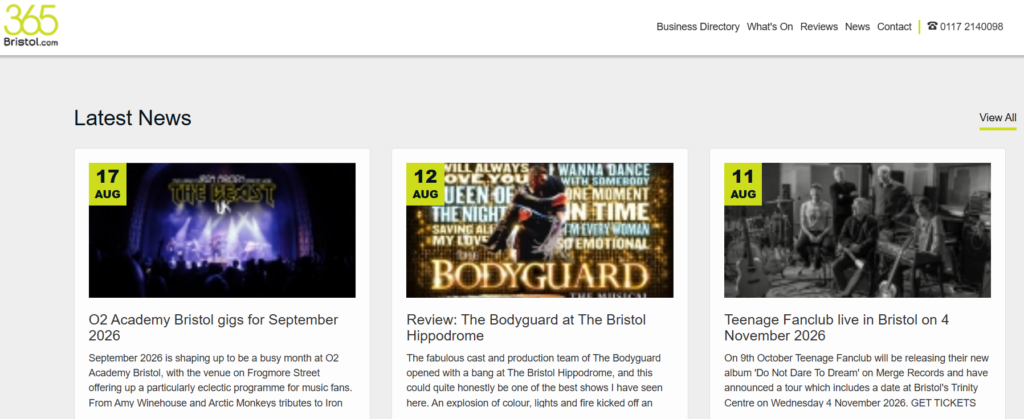Image resolution: width=1024 pixels, height=419 pixels.
Task: Open the Teenage Fanclub band photo thumbnail
Action: 857,230
